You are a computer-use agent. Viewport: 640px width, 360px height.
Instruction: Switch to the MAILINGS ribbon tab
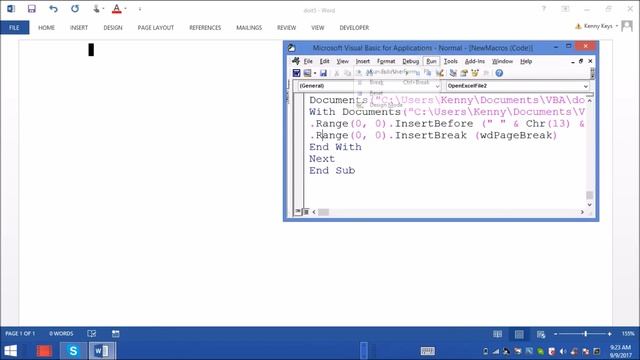pyautogui.click(x=249, y=28)
